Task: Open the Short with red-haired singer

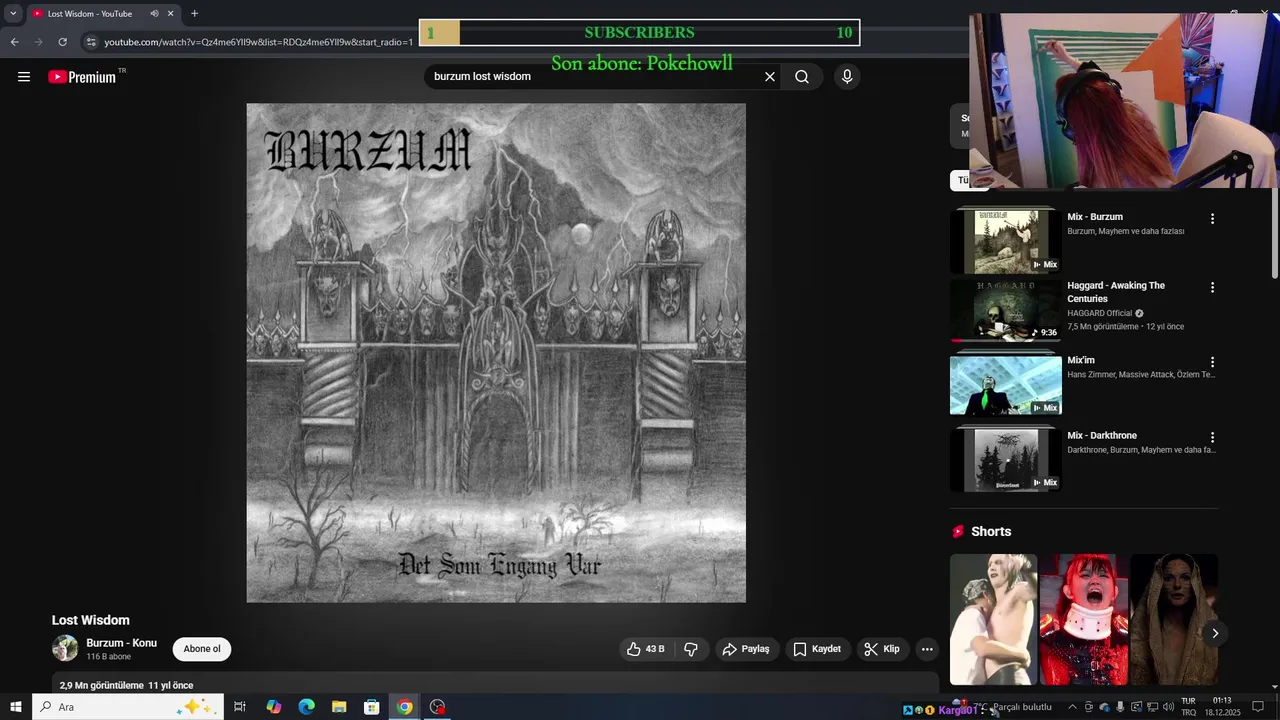Action: coord(1084,619)
